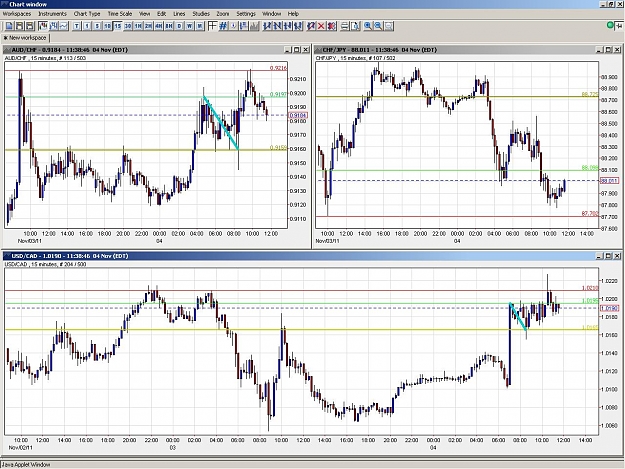
Task: Click the red X delete line icon
Action: coord(321,26)
